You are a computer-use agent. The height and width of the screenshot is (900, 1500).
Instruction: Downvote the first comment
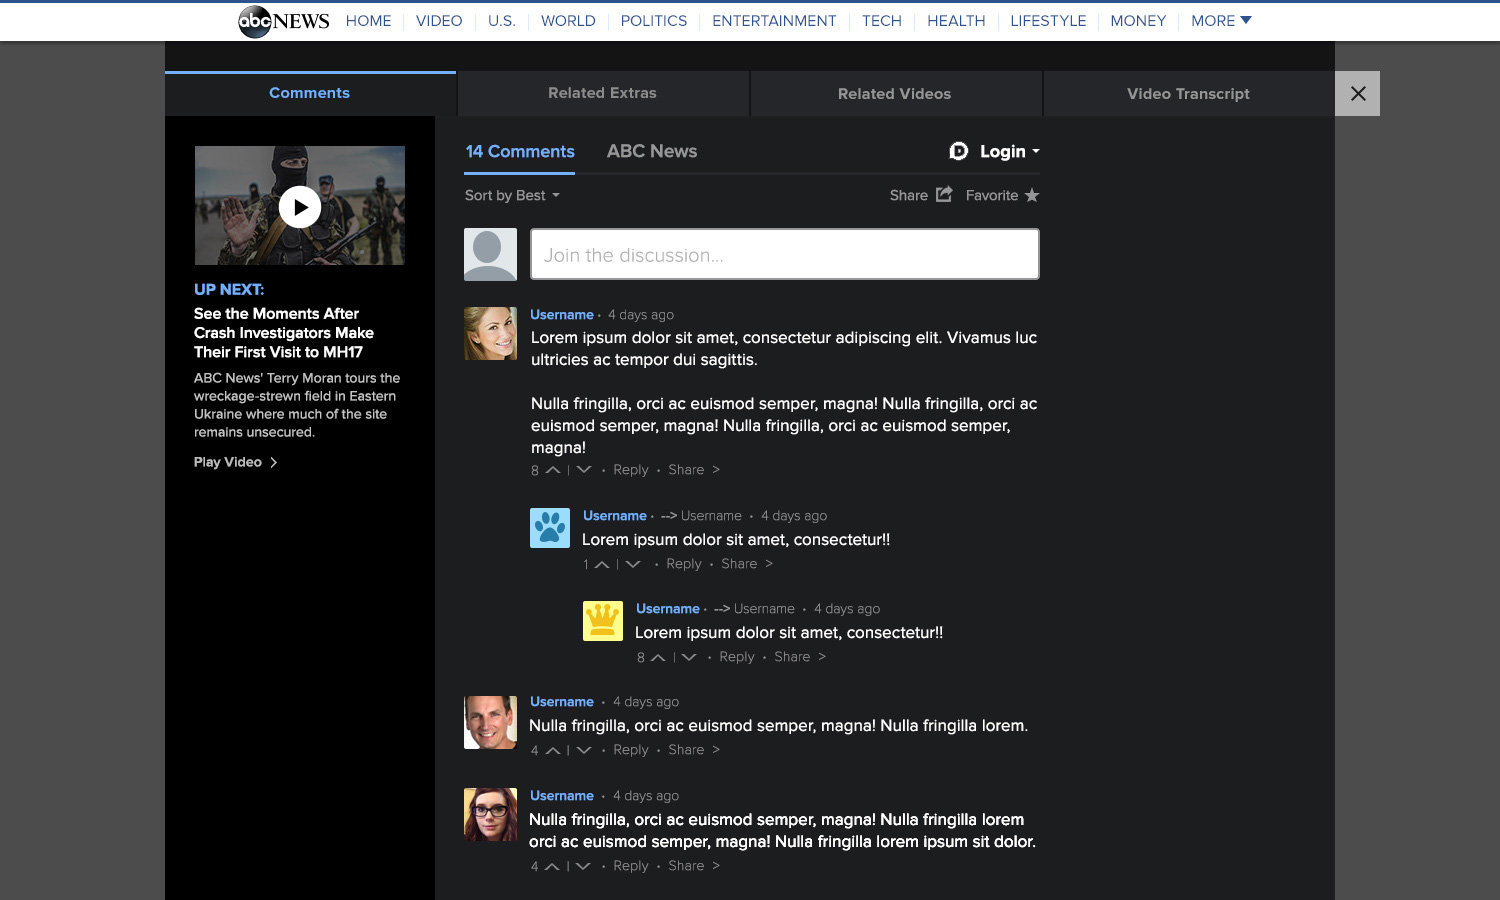[x=584, y=470]
